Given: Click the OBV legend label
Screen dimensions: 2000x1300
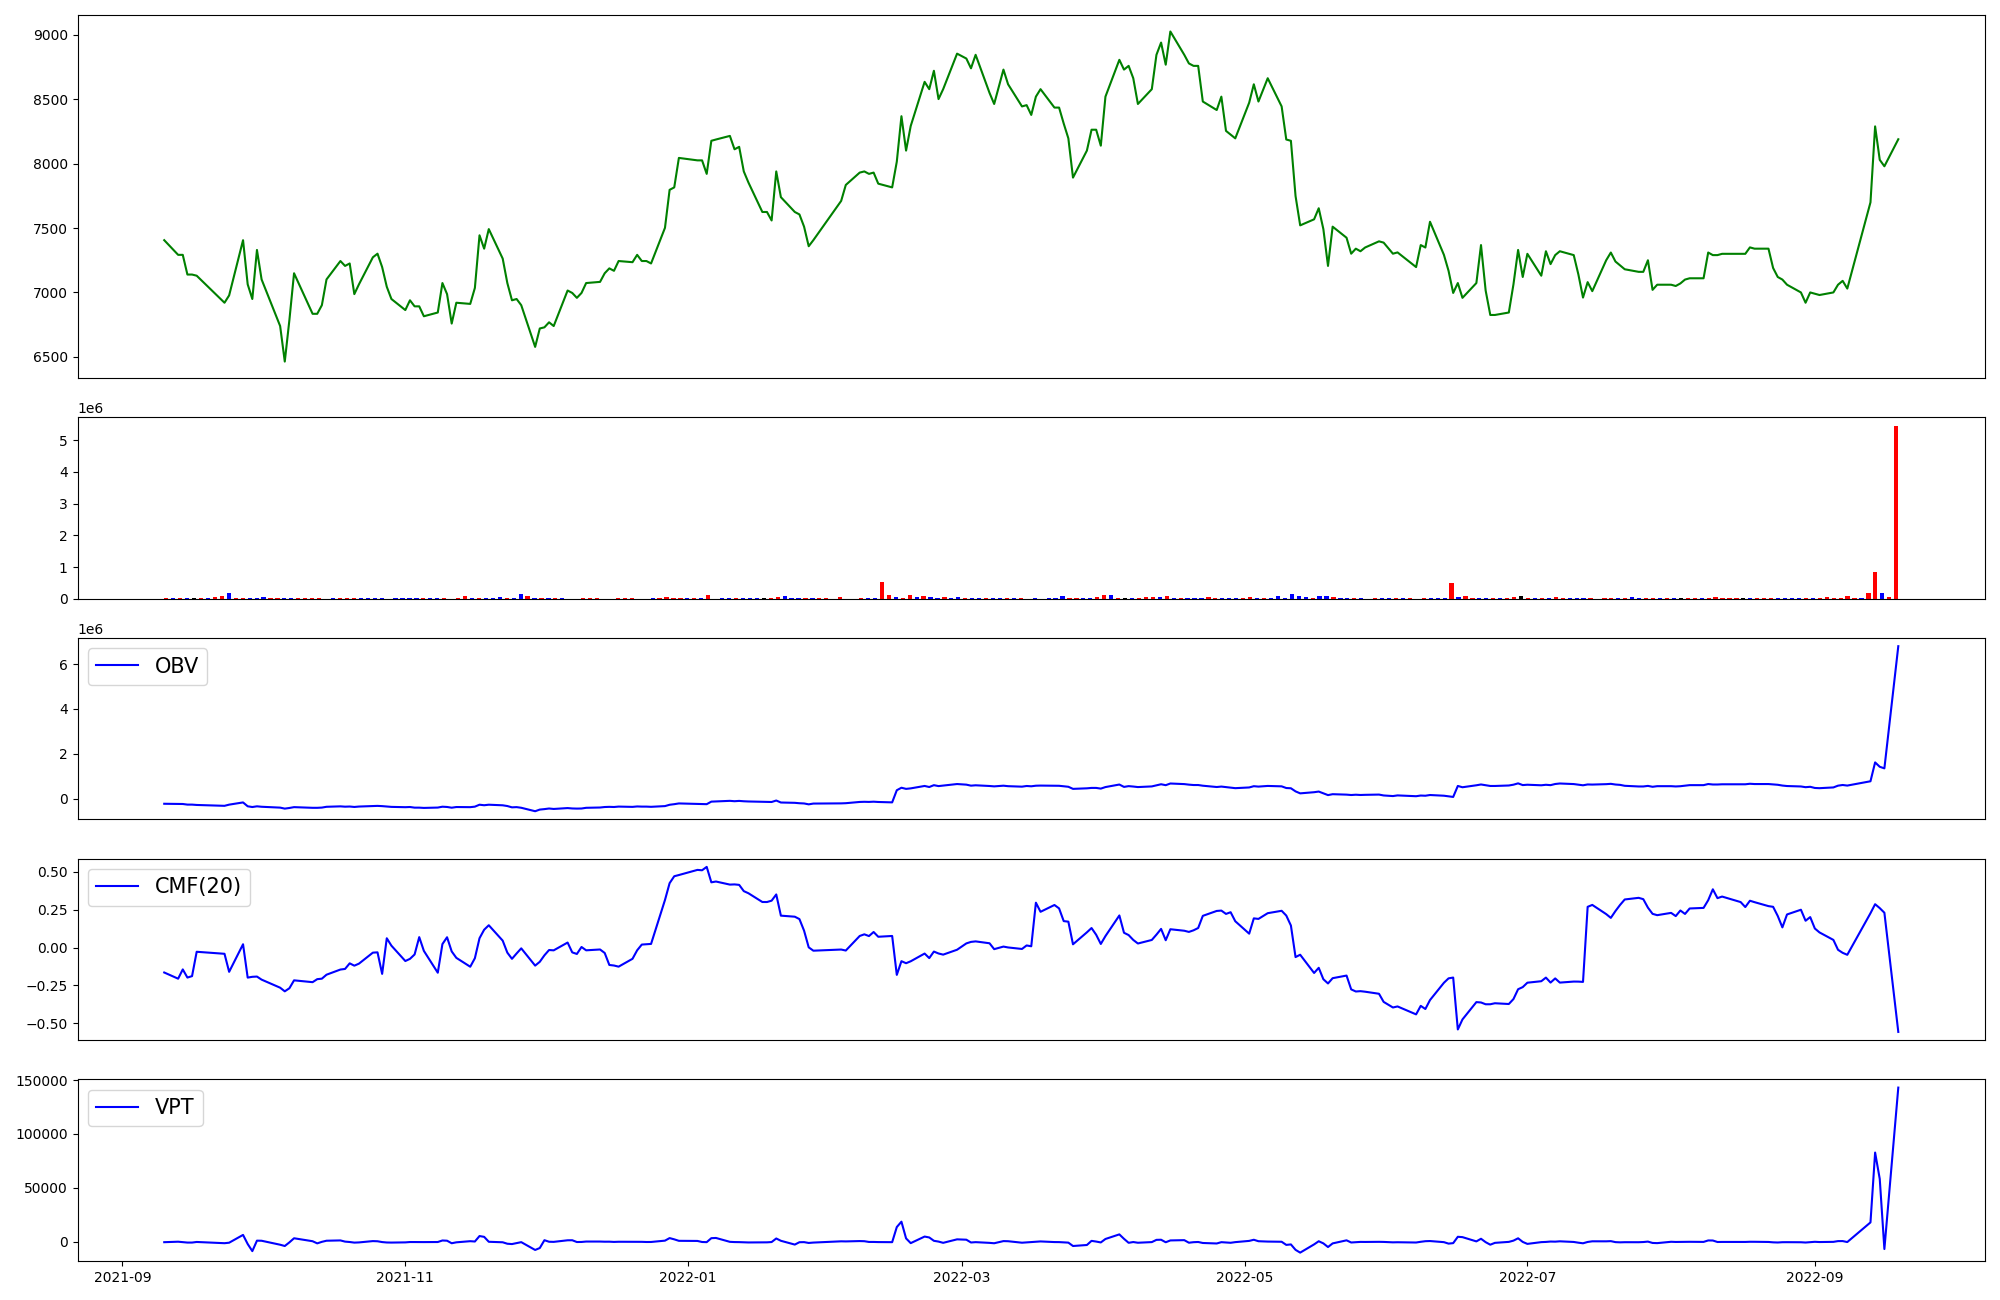Looking at the screenshot, I should click(x=176, y=666).
